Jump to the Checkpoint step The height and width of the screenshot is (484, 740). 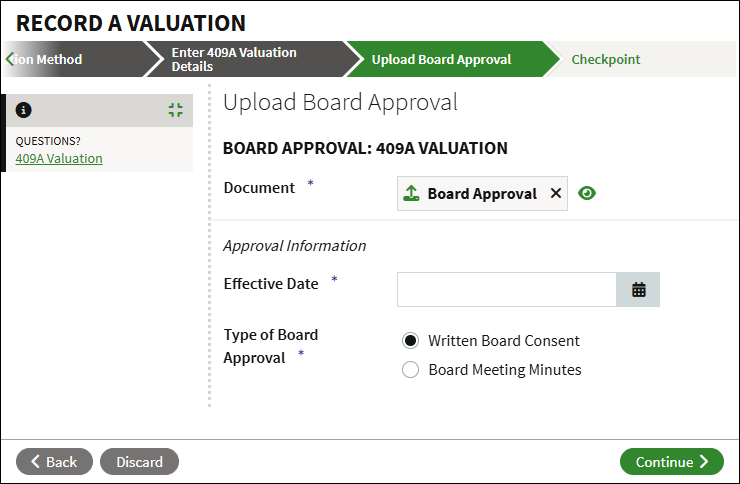605,59
